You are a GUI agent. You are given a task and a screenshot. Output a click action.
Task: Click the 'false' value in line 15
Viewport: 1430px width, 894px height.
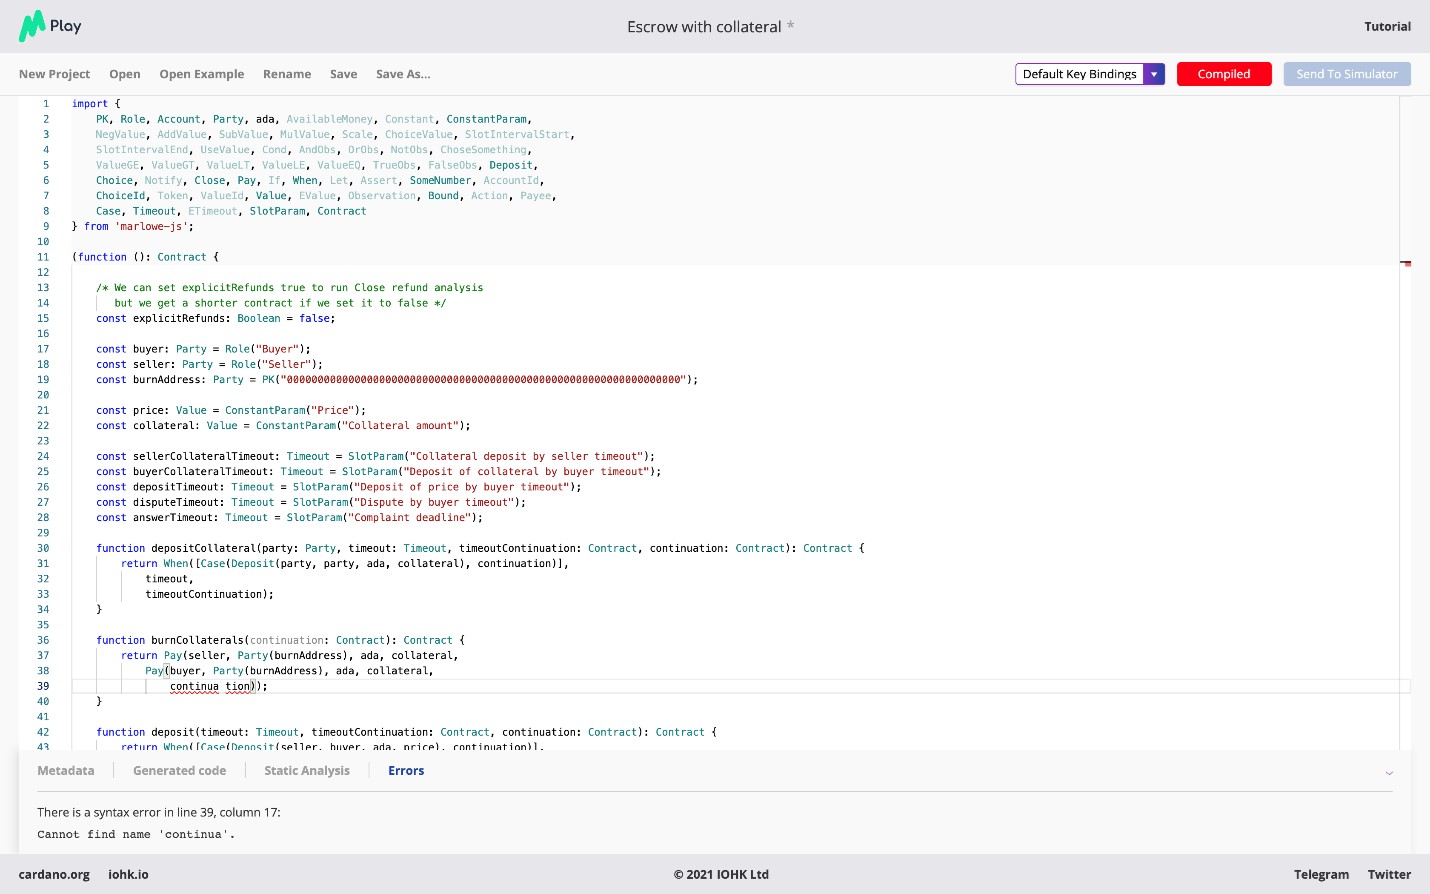pyautogui.click(x=314, y=319)
